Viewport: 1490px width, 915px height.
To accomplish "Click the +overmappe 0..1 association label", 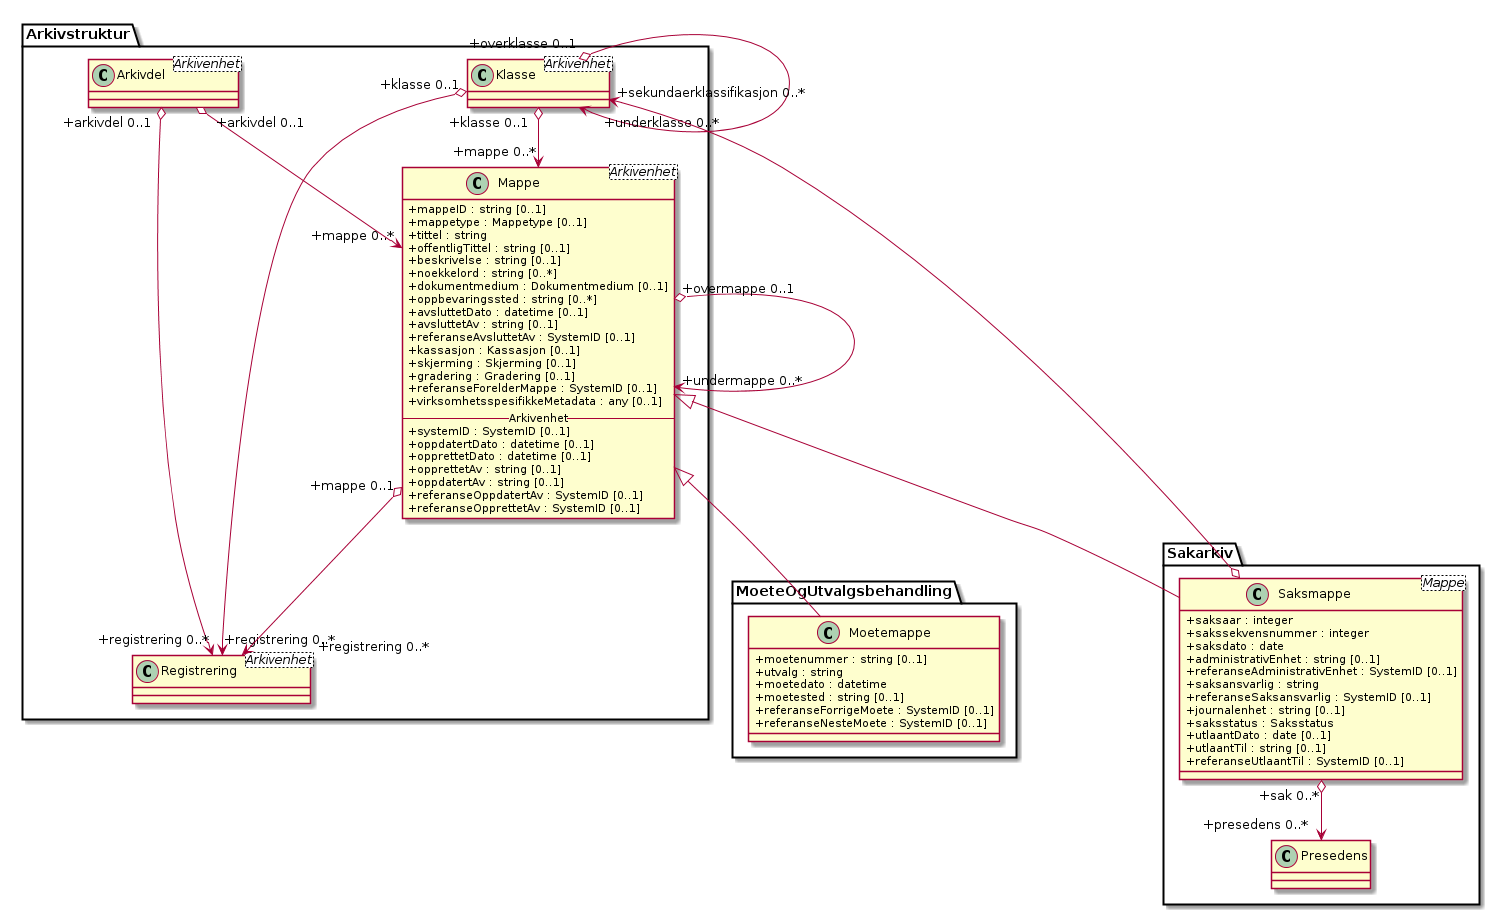I will tap(738, 290).
